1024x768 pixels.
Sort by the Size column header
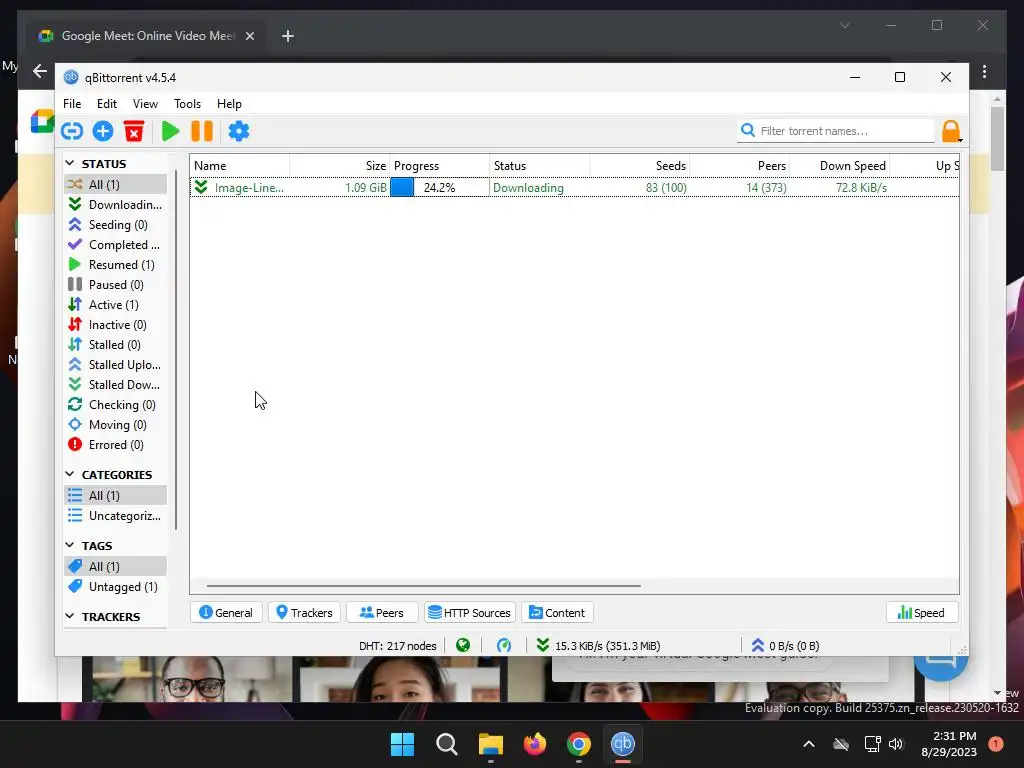point(340,166)
